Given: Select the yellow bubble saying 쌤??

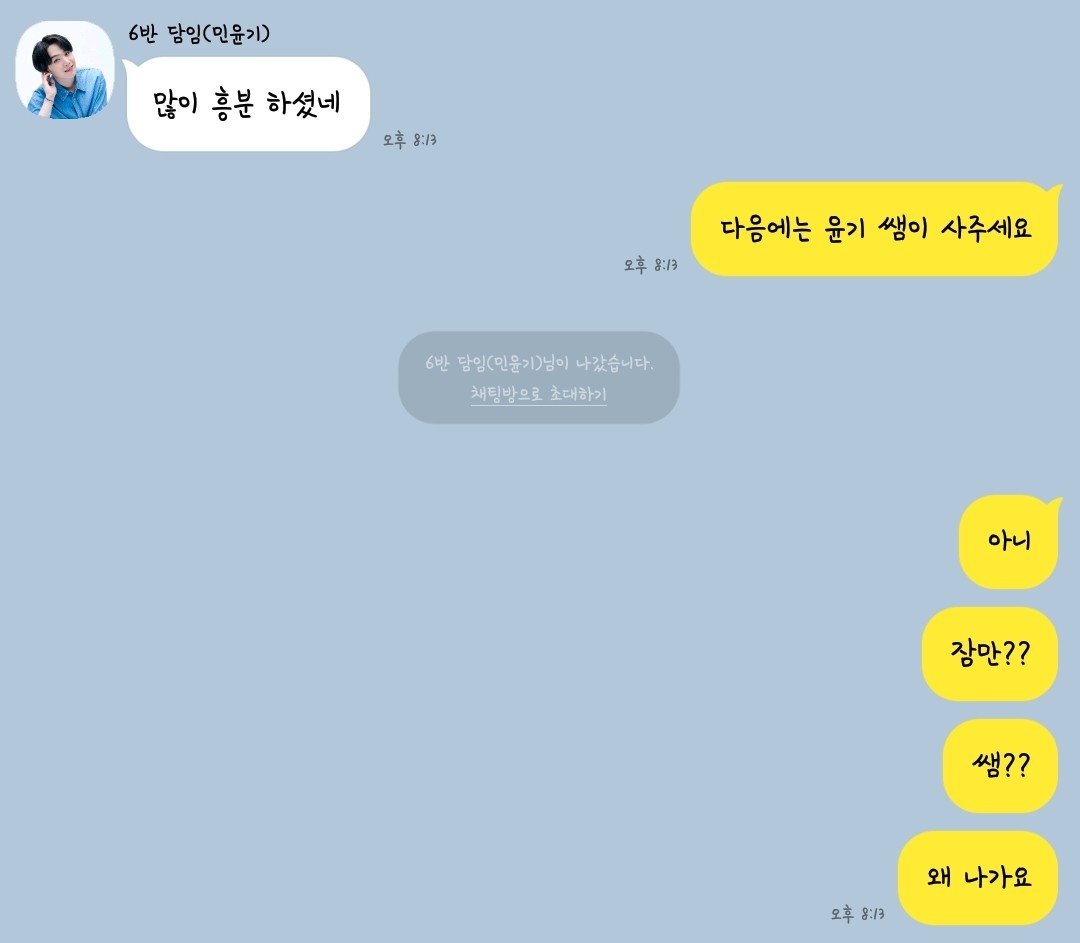Looking at the screenshot, I should point(1000,766).
